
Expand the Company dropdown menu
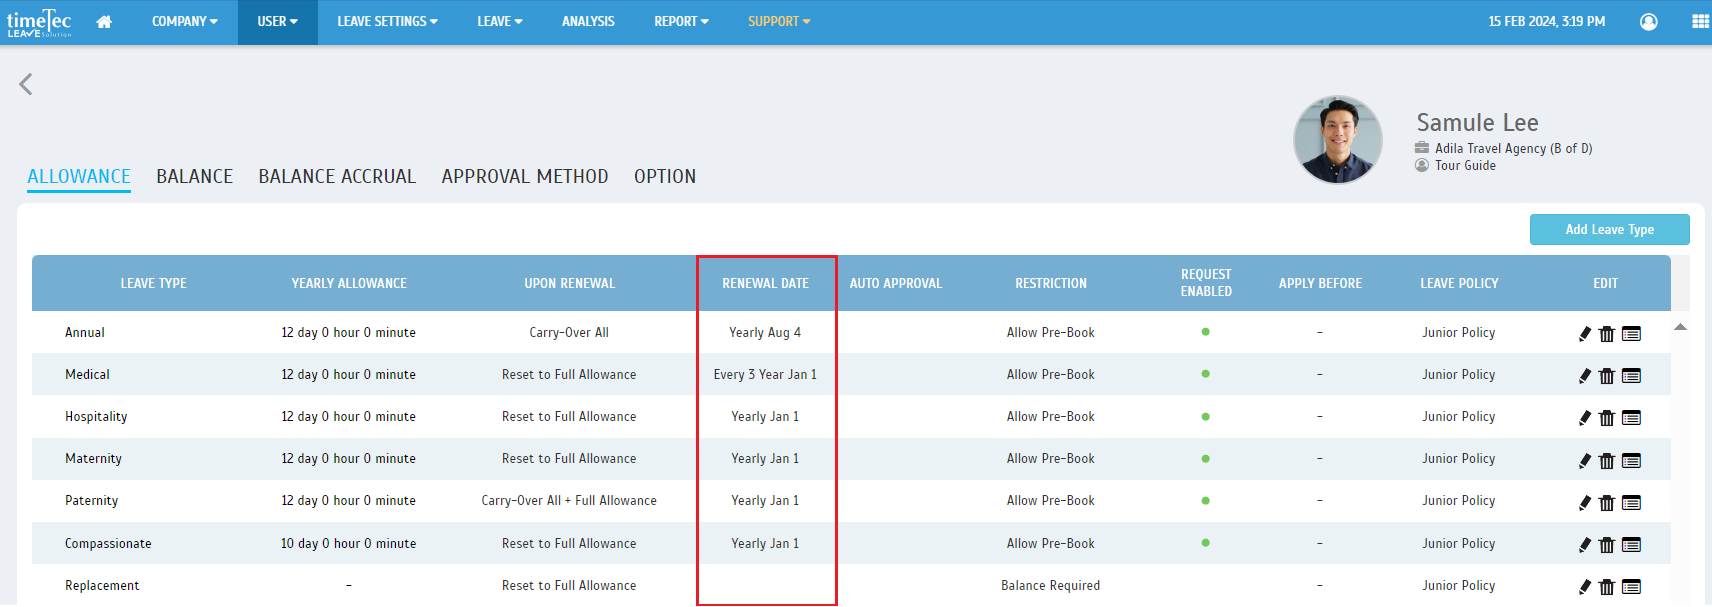point(184,22)
